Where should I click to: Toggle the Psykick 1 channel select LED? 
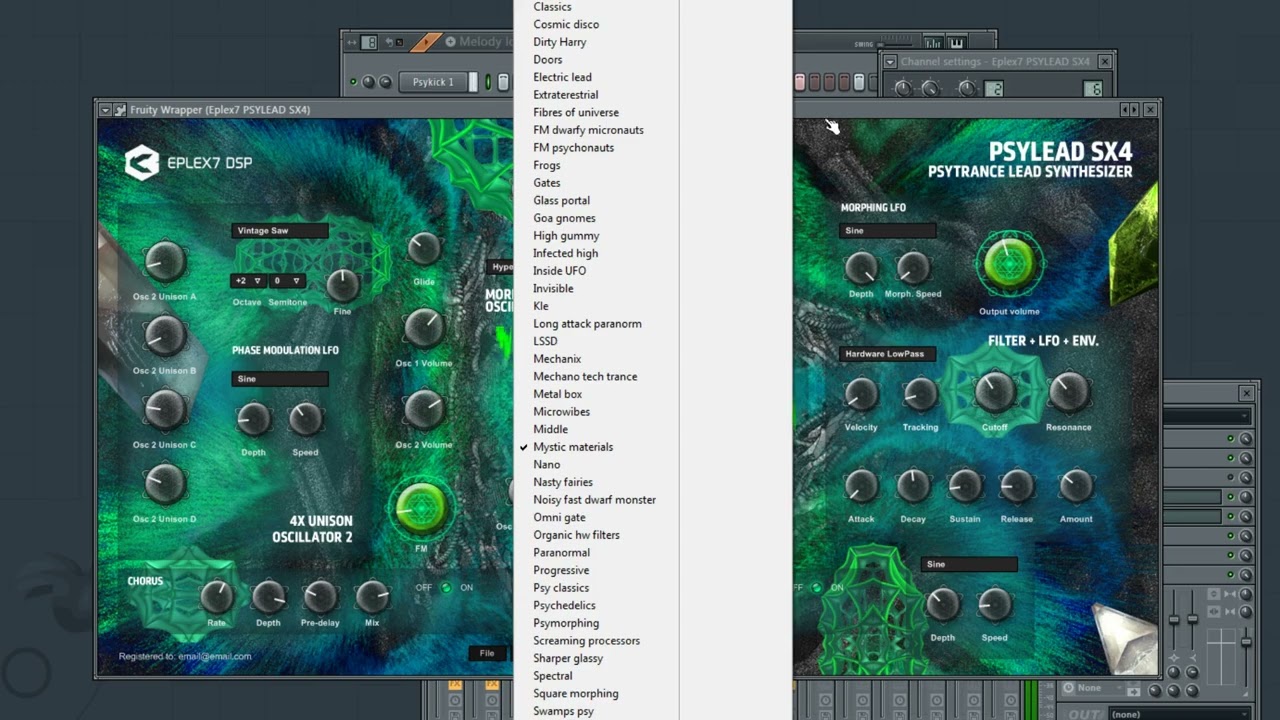pos(488,82)
